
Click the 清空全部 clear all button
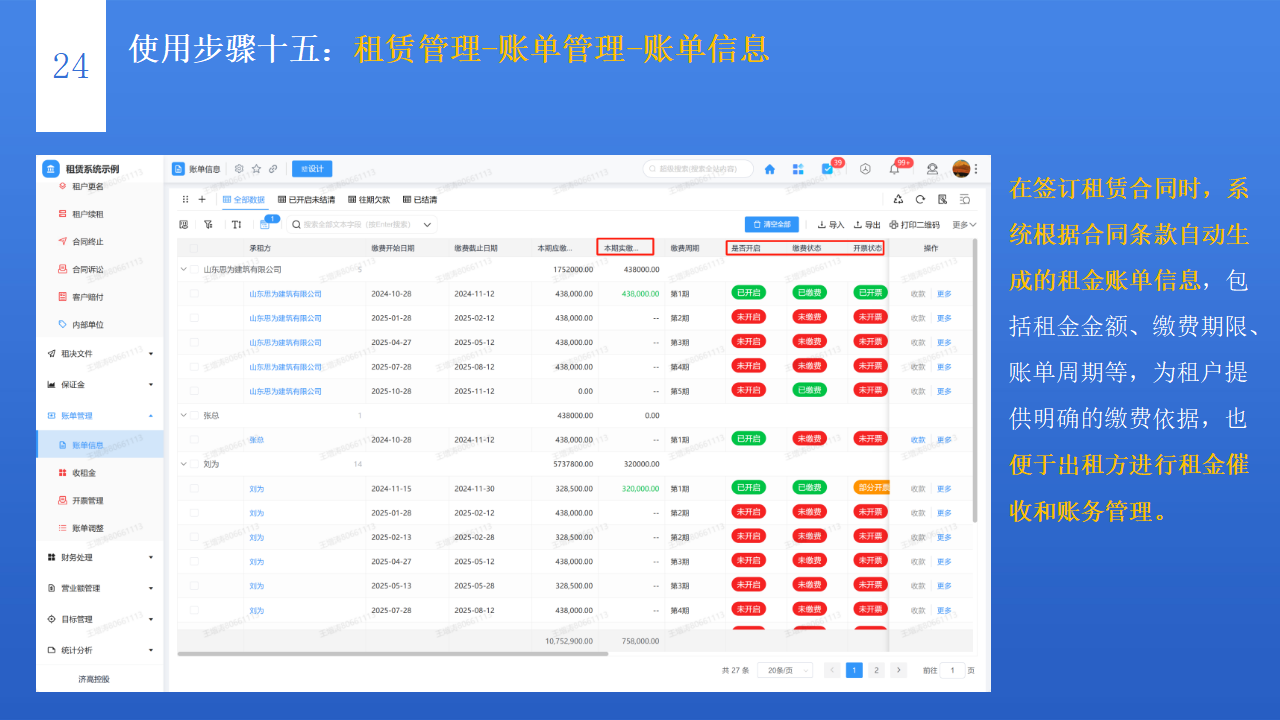(772, 225)
